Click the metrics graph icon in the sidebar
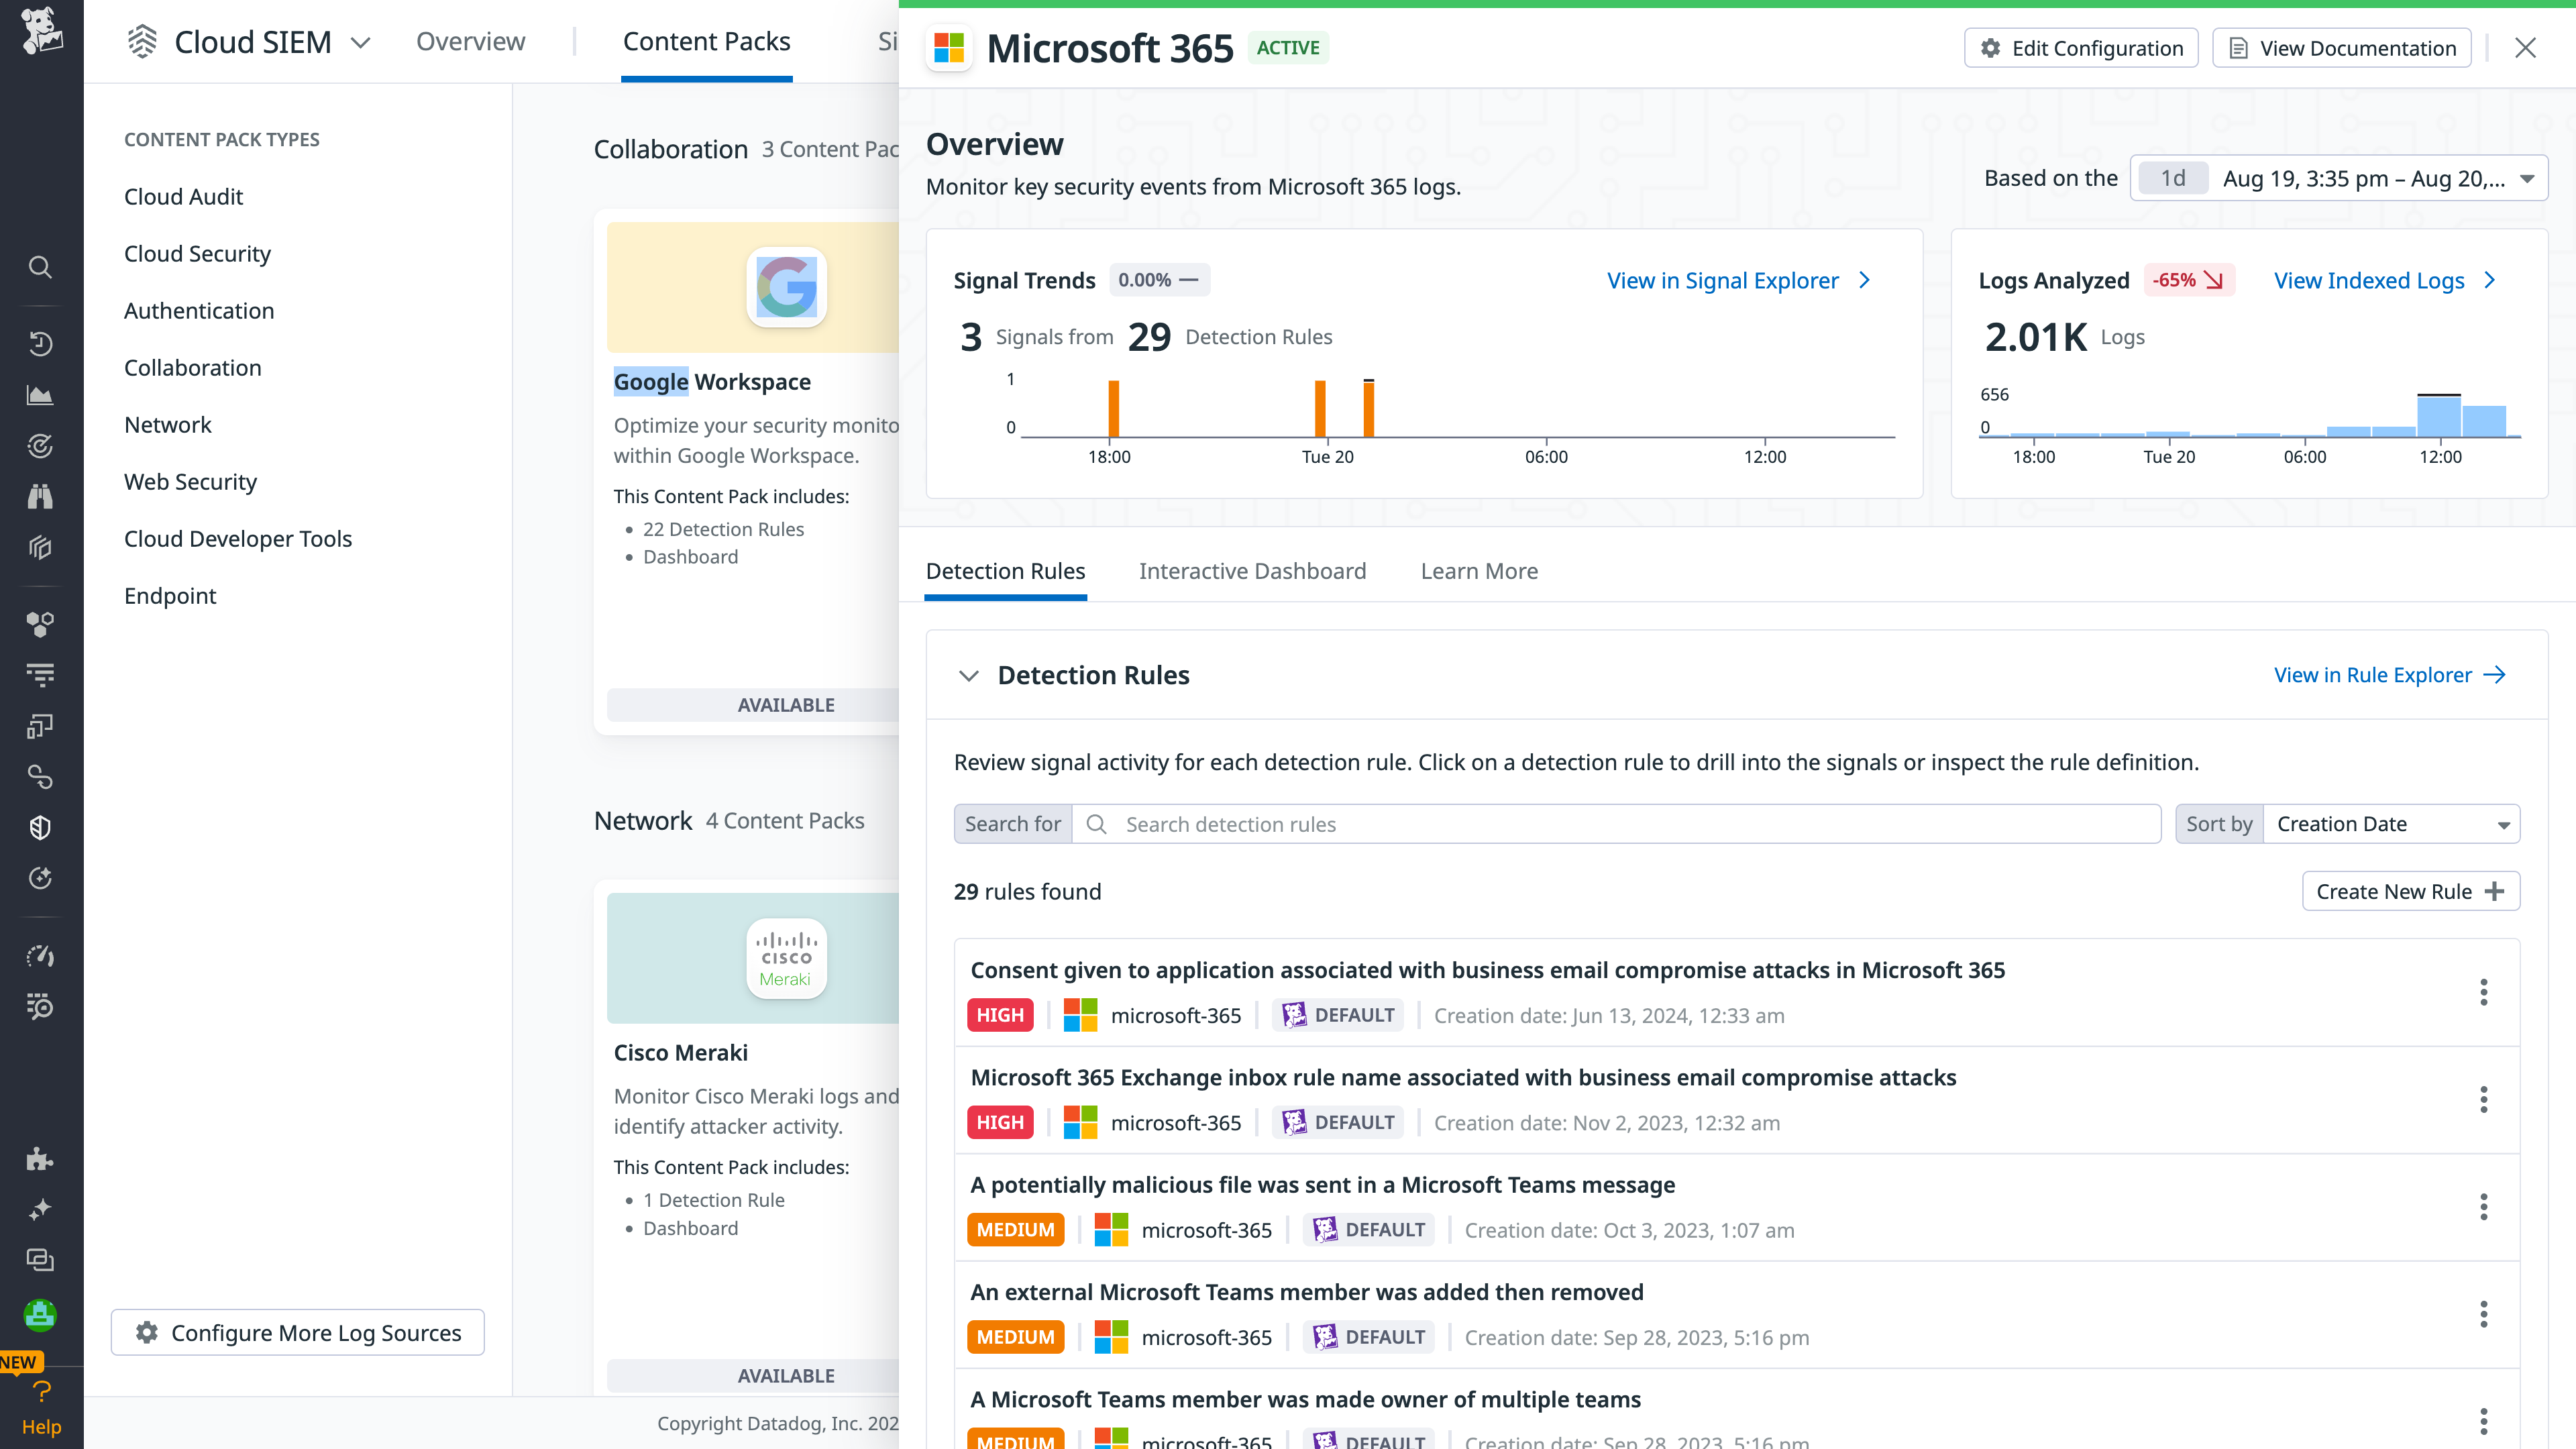The image size is (2576, 1449). (x=40, y=394)
